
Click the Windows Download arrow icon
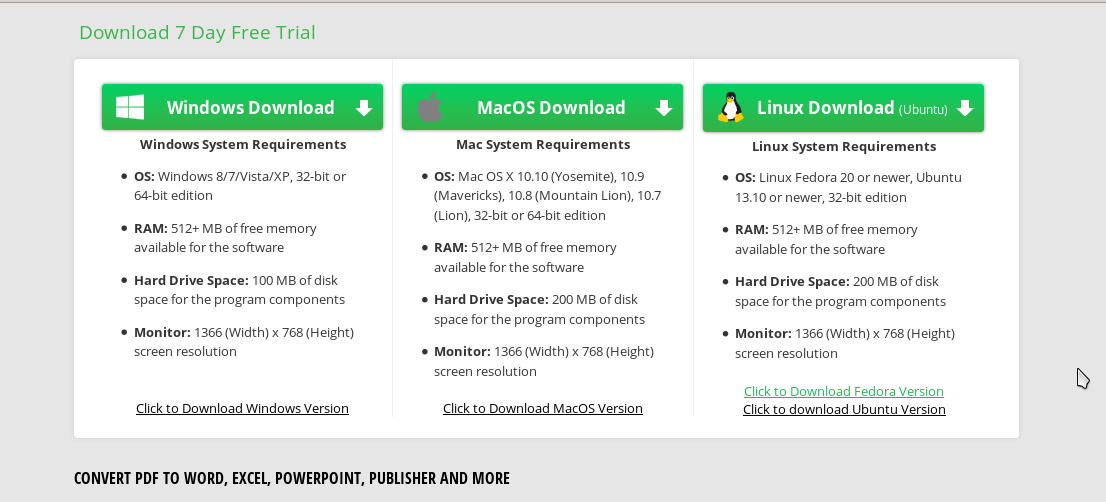pyautogui.click(x=364, y=108)
